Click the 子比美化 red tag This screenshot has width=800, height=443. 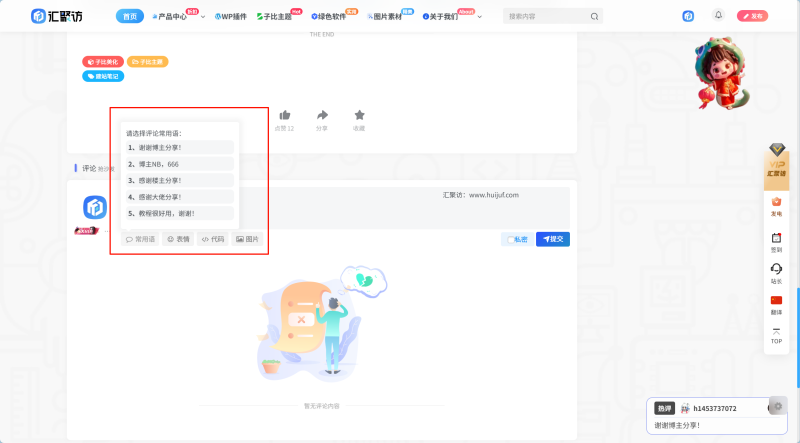pyautogui.click(x=102, y=61)
